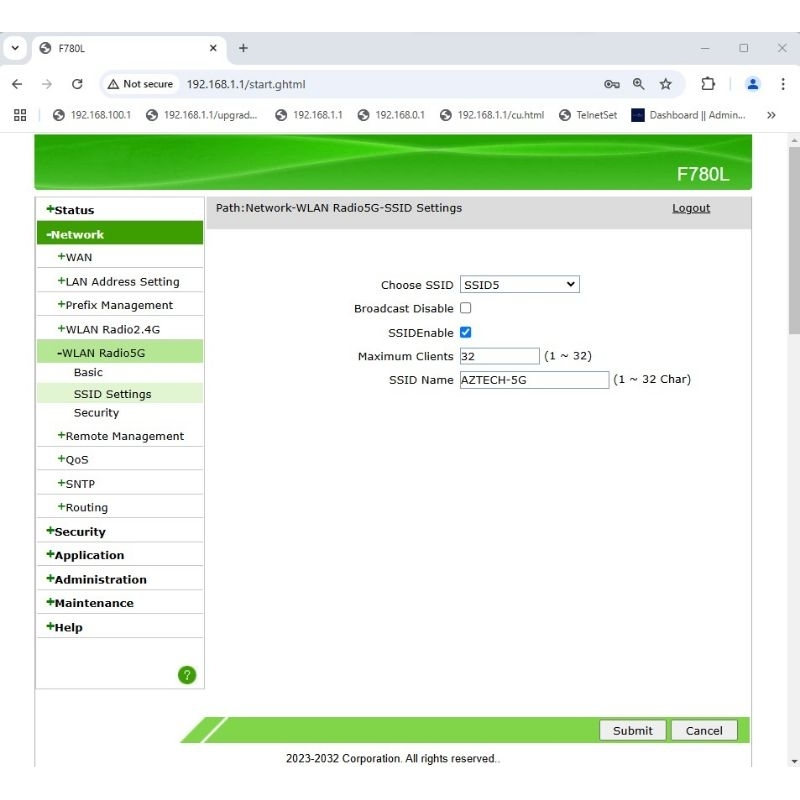The width and height of the screenshot is (800, 800).
Task: Open the bookmarks apps grid icon
Action: (x=20, y=115)
